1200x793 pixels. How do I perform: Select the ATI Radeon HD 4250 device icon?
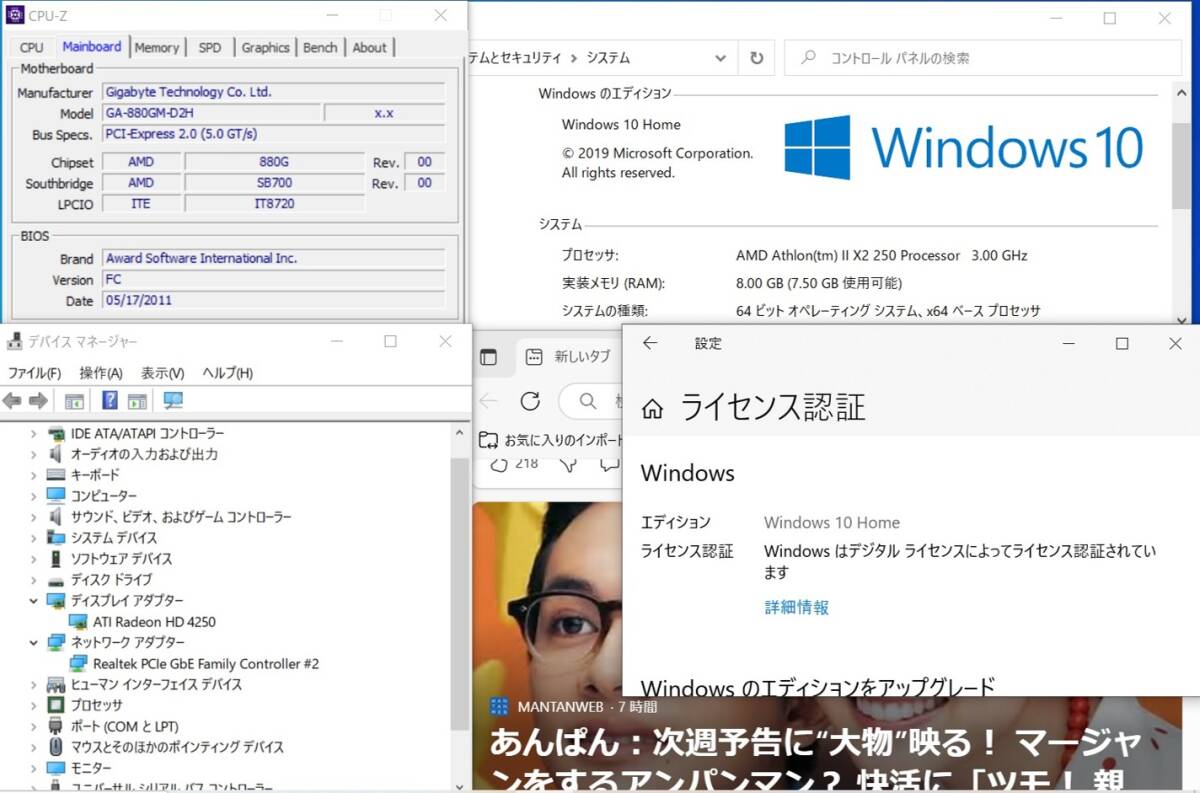pyautogui.click(x=78, y=621)
